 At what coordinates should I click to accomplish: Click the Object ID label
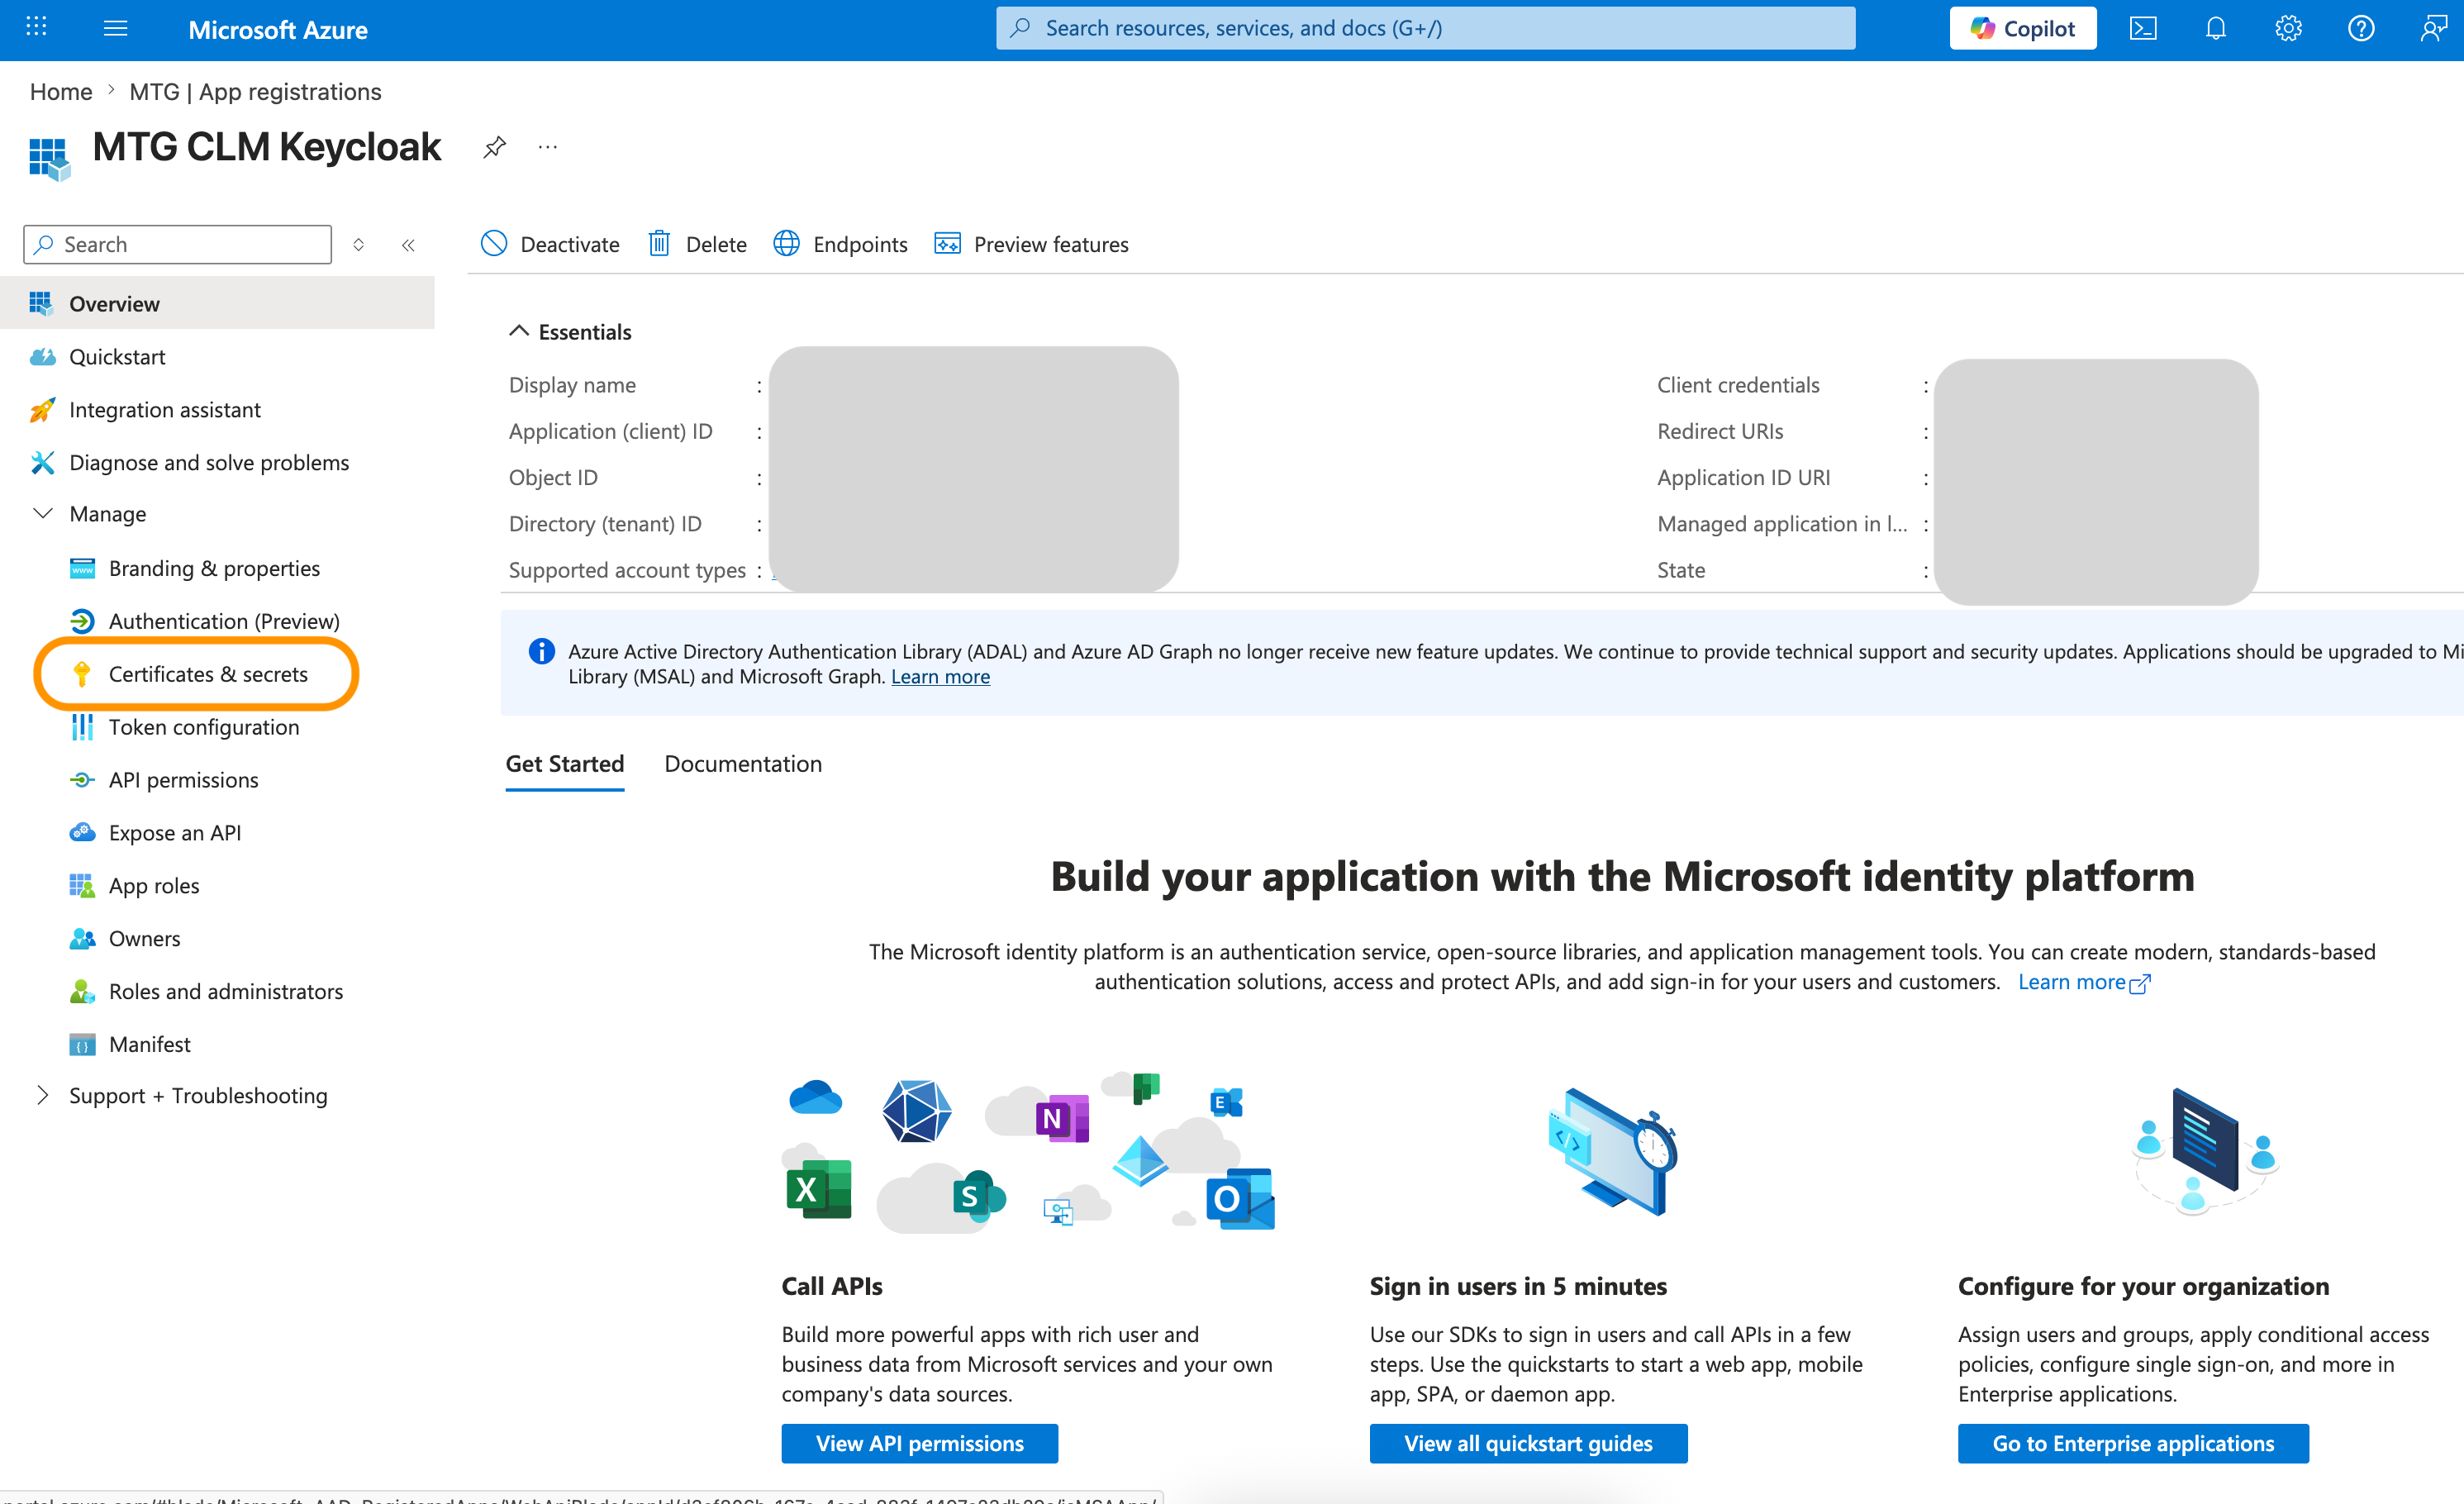point(553,478)
